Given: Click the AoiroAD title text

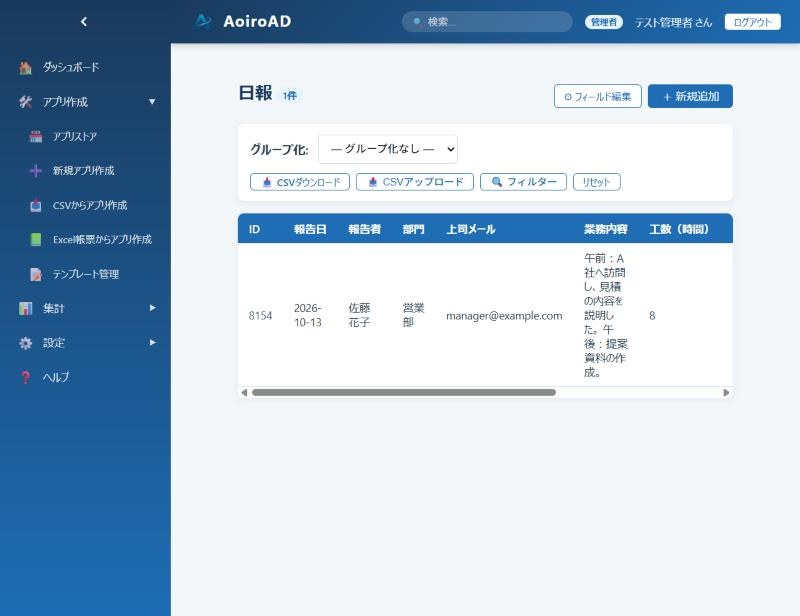Looking at the screenshot, I should [257, 21].
